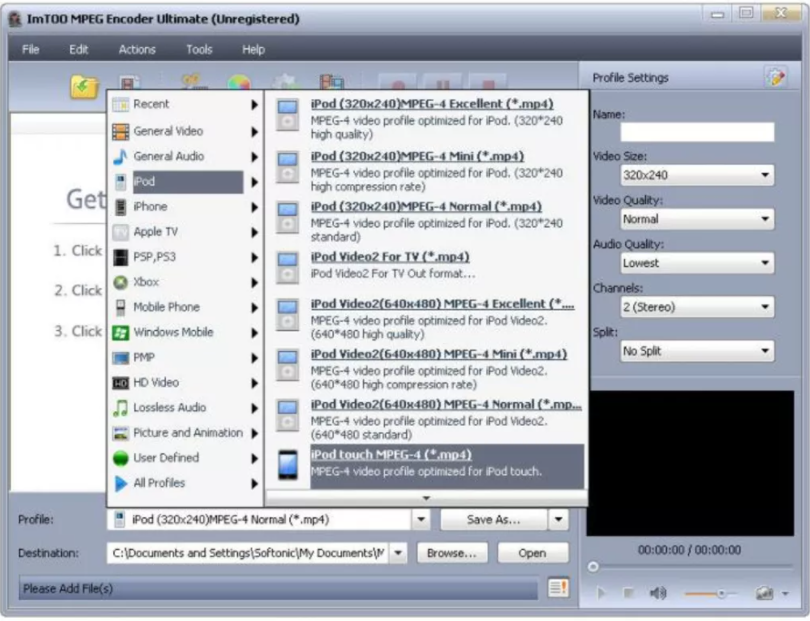Open the snapshot options dropdown arrow
The height and width of the screenshot is (621, 810).
[x=785, y=594]
